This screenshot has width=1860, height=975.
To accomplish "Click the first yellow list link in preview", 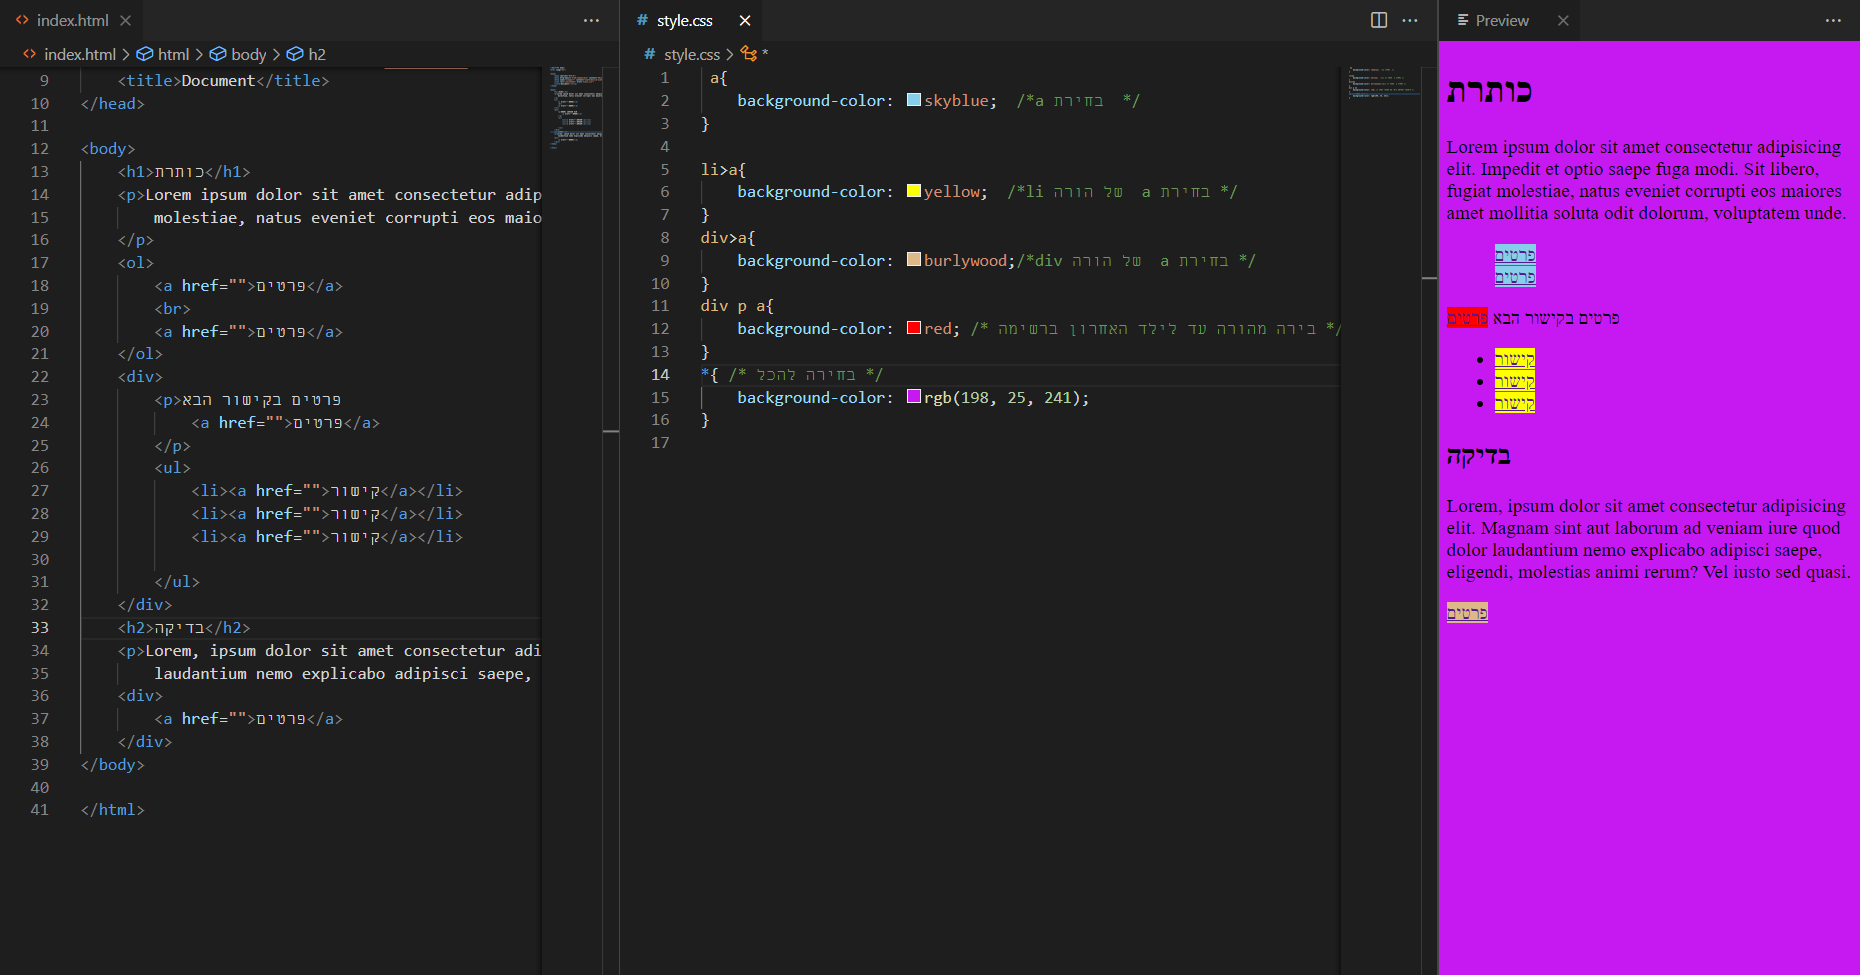I will (1514, 359).
